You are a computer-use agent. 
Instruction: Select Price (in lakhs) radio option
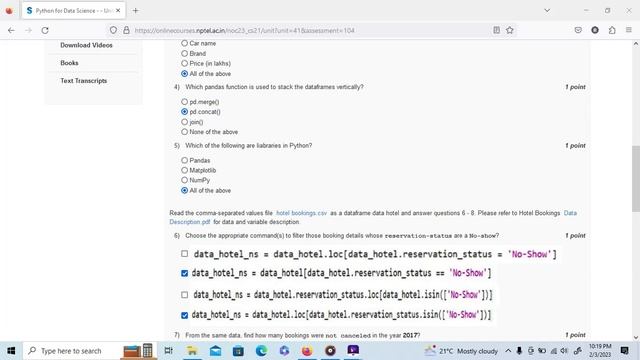184,63
